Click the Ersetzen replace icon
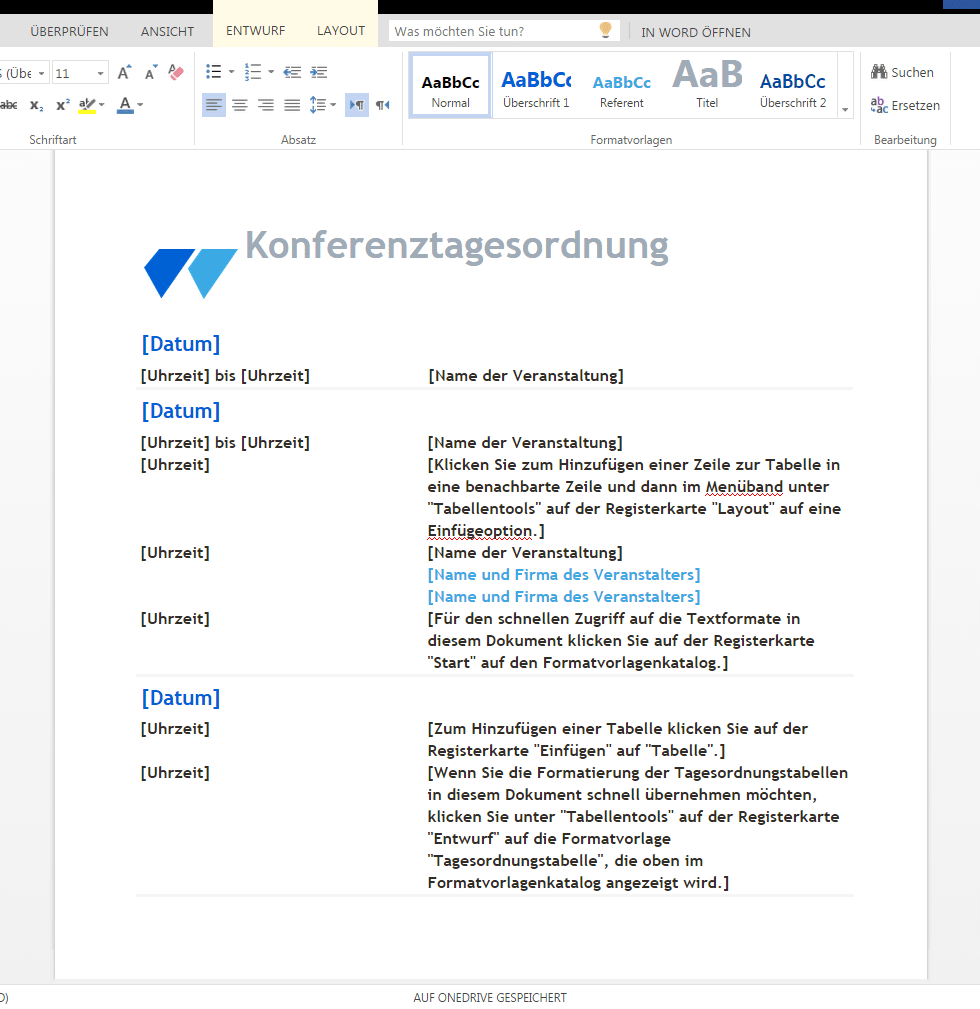 (879, 105)
